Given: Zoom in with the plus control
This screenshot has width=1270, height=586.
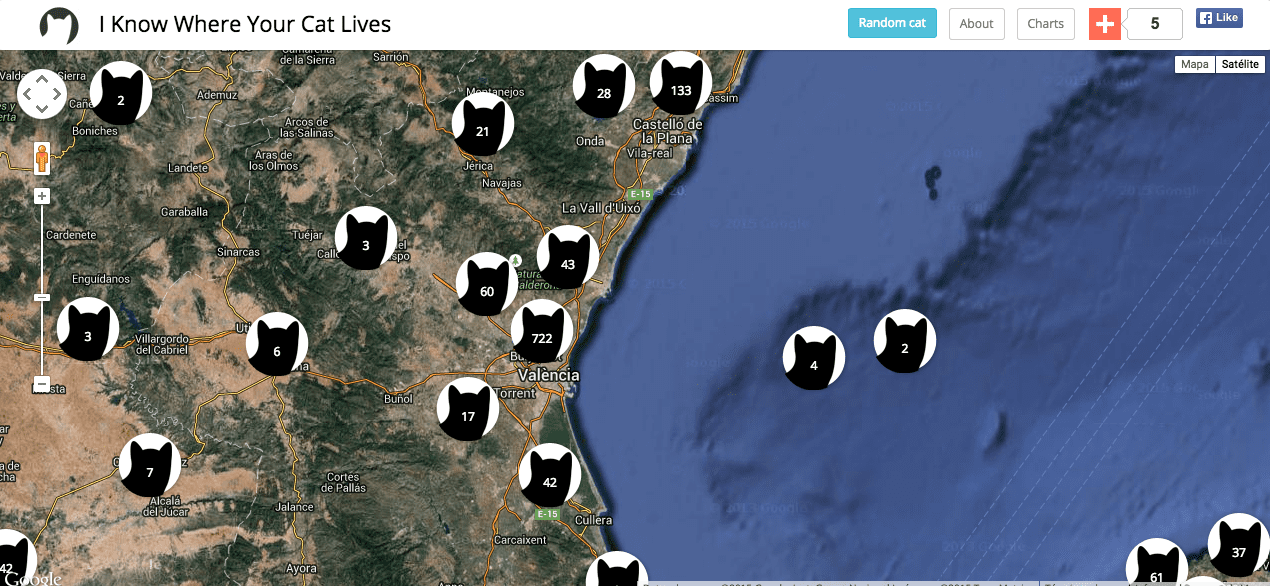Looking at the screenshot, I should click(41, 195).
